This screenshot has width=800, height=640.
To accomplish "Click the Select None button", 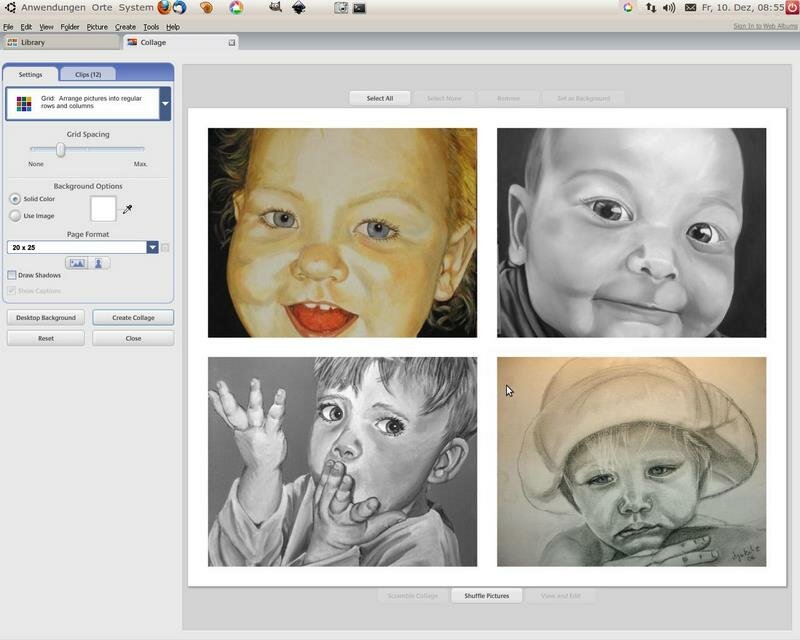I will pyautogui.click(x=444, y=99).
